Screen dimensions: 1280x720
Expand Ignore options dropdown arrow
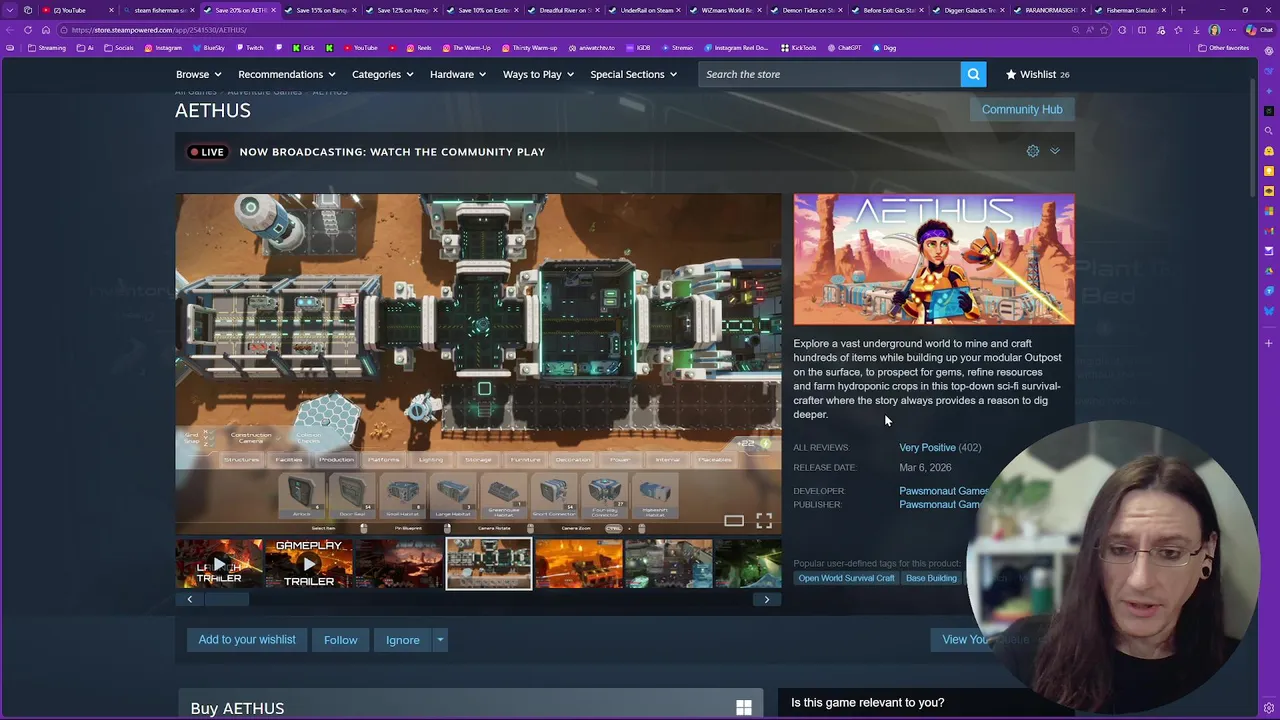tap(440, 640)
